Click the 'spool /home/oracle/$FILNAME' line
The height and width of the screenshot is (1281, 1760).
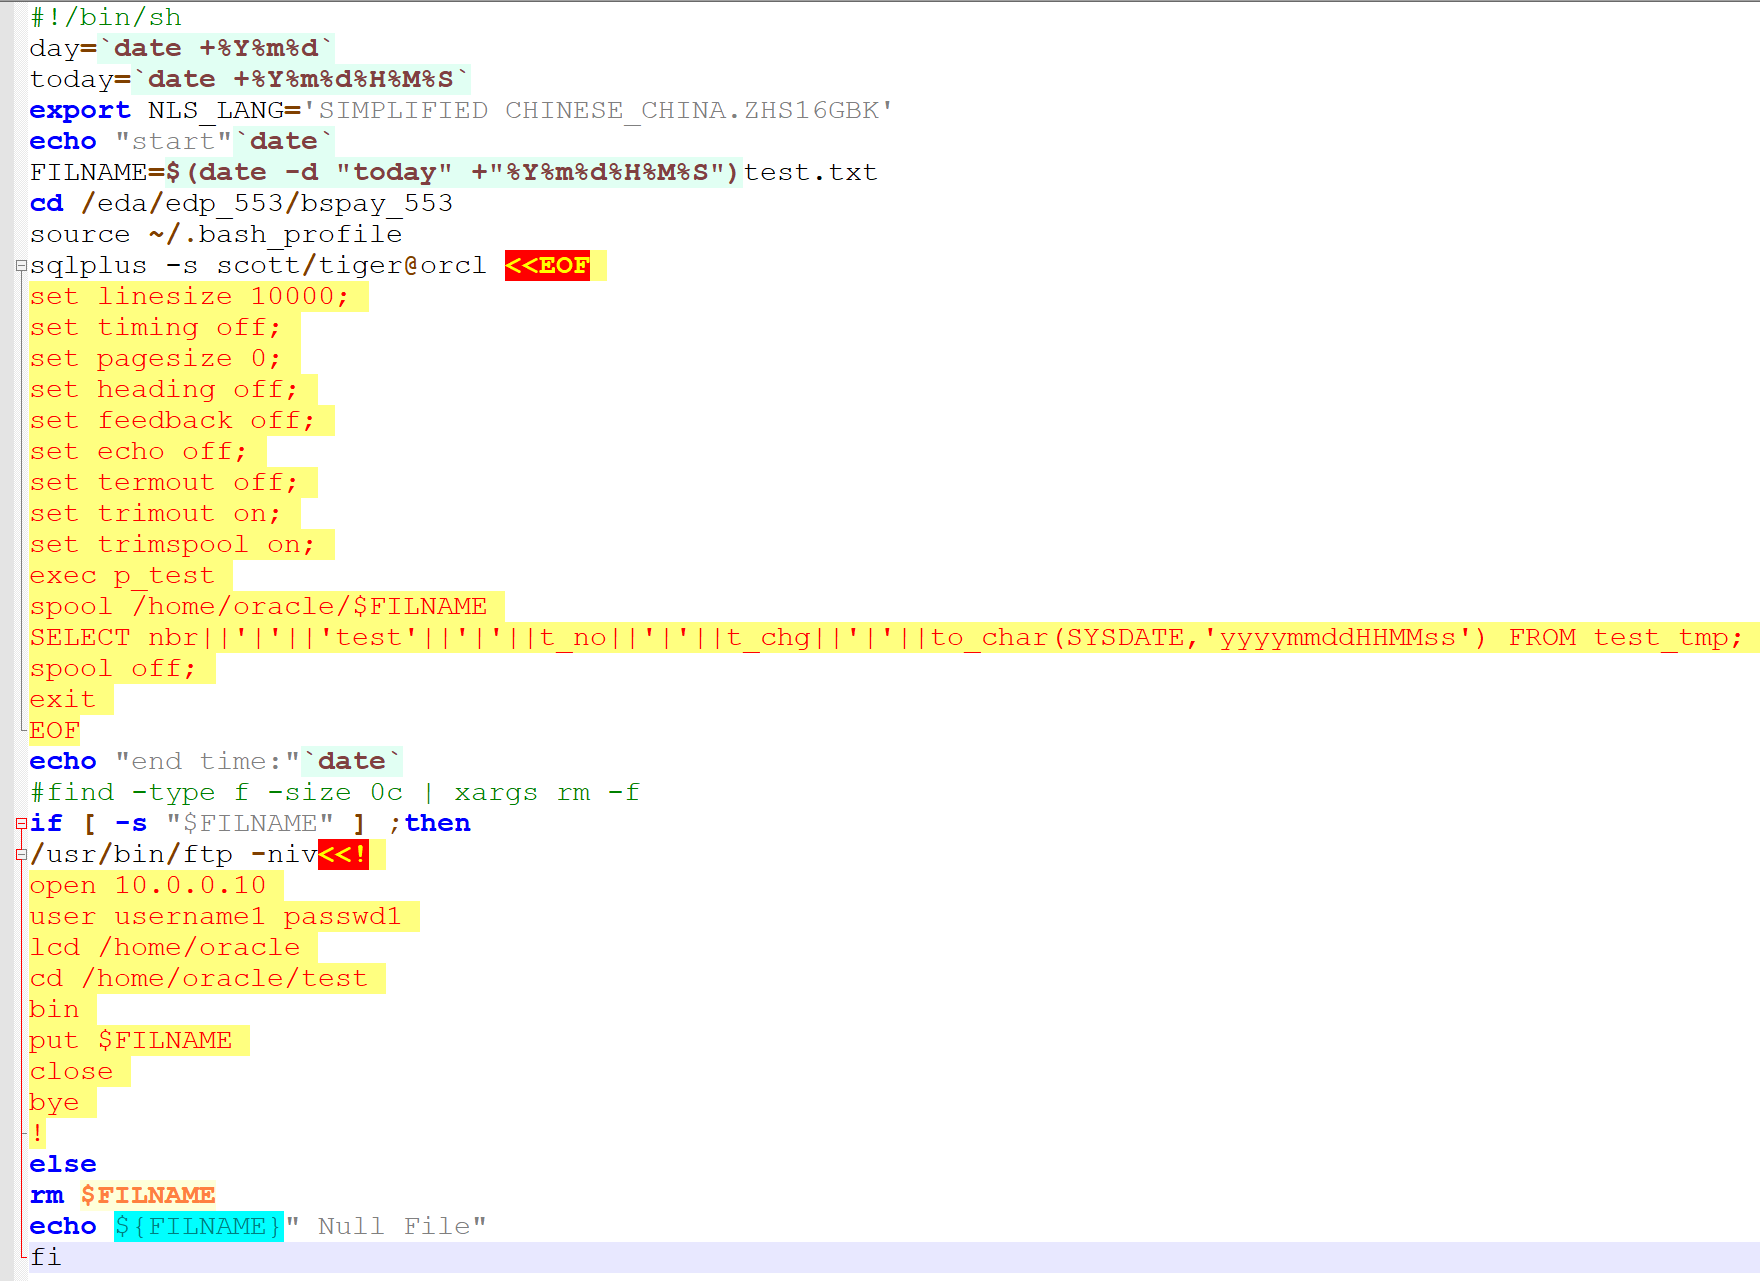click(x=258, y=607)
